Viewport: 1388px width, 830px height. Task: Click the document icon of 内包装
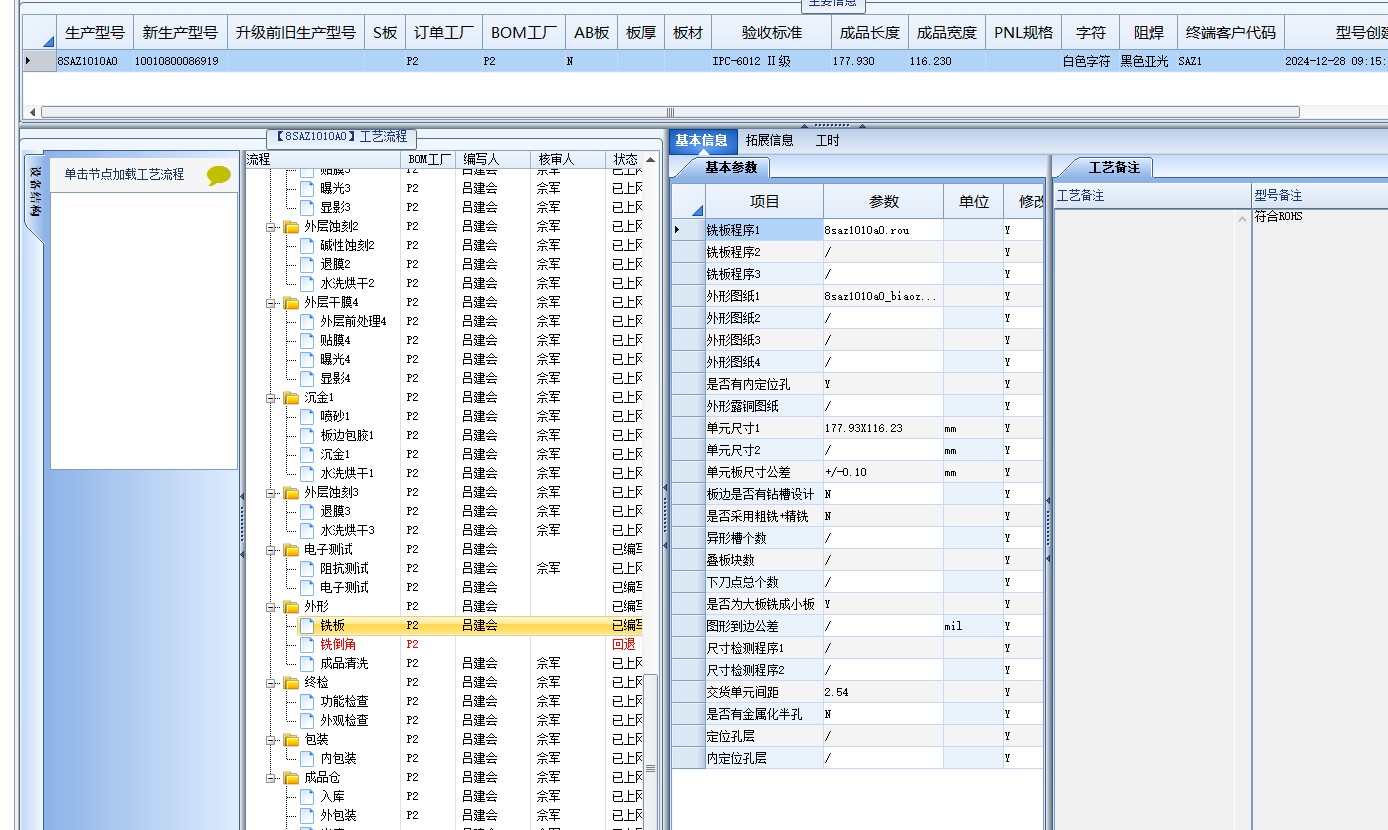[x=307, y=759]
